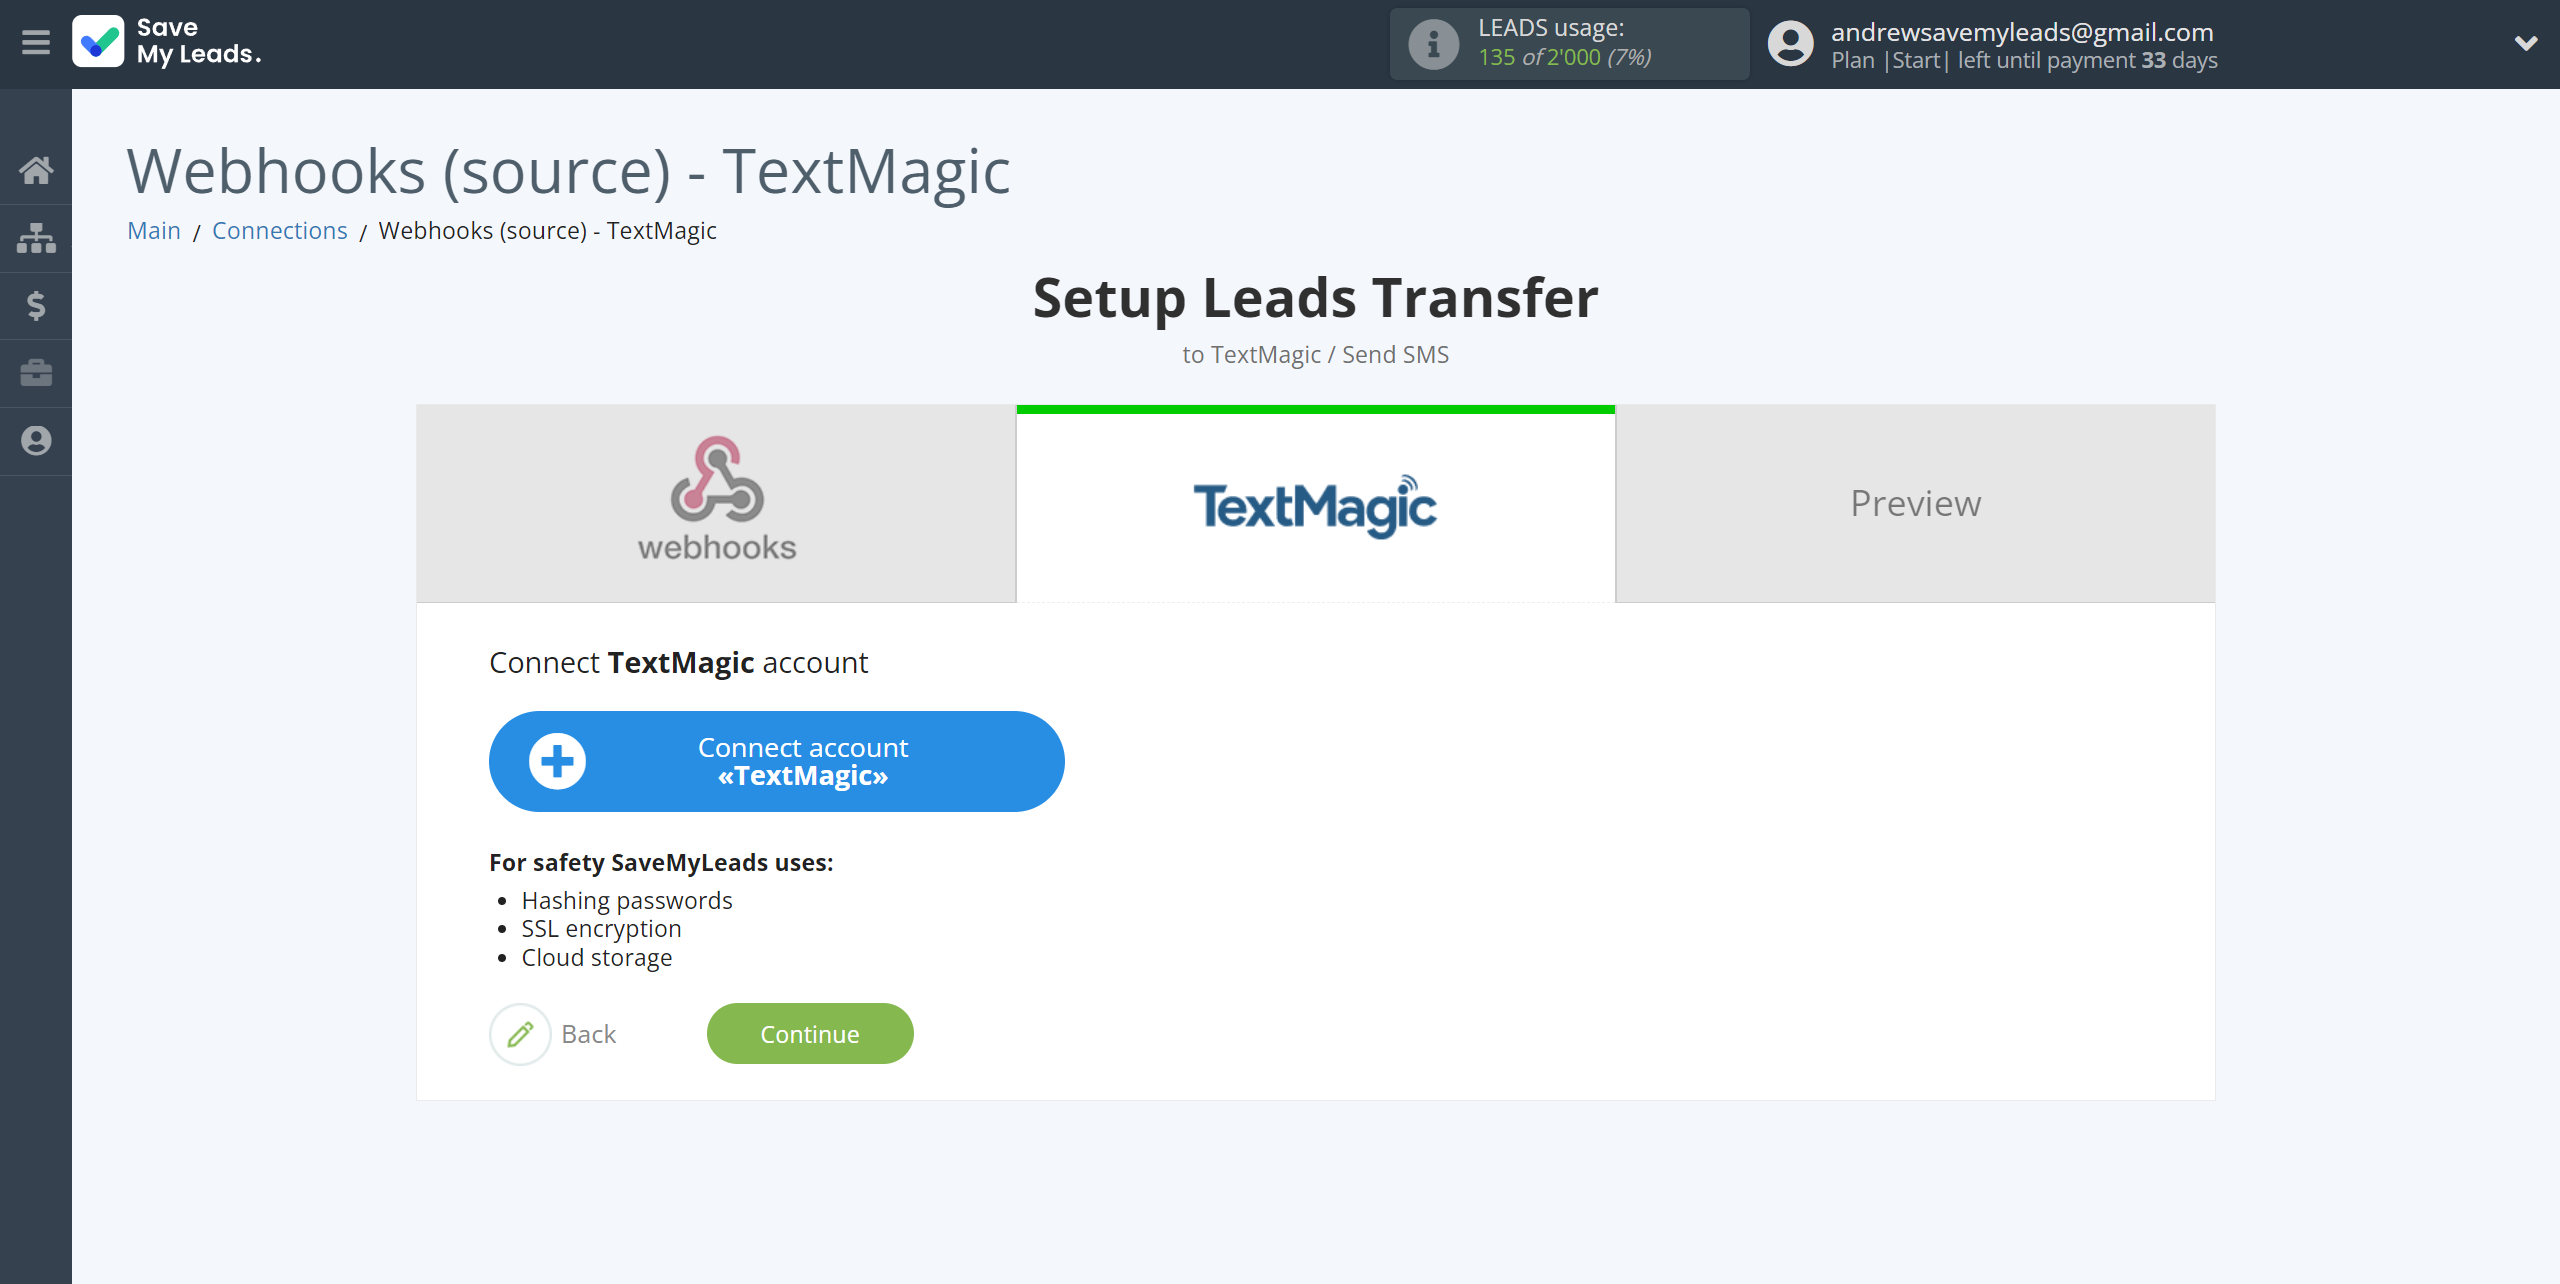Click the Preview tab
2560x1284 pixels.
click(x=1915, y=501)
